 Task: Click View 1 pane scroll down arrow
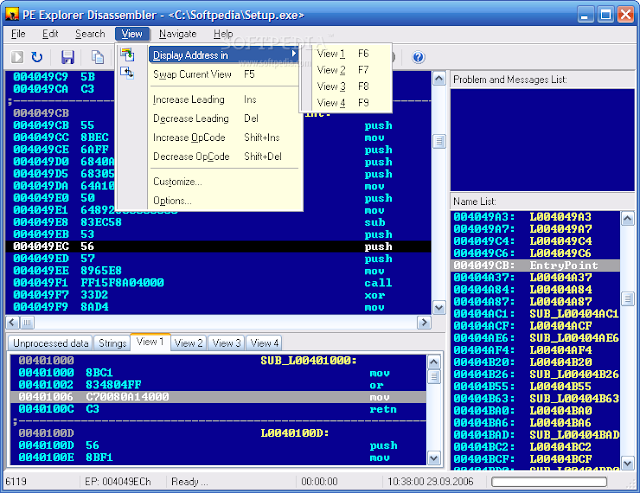click(433, 458)
